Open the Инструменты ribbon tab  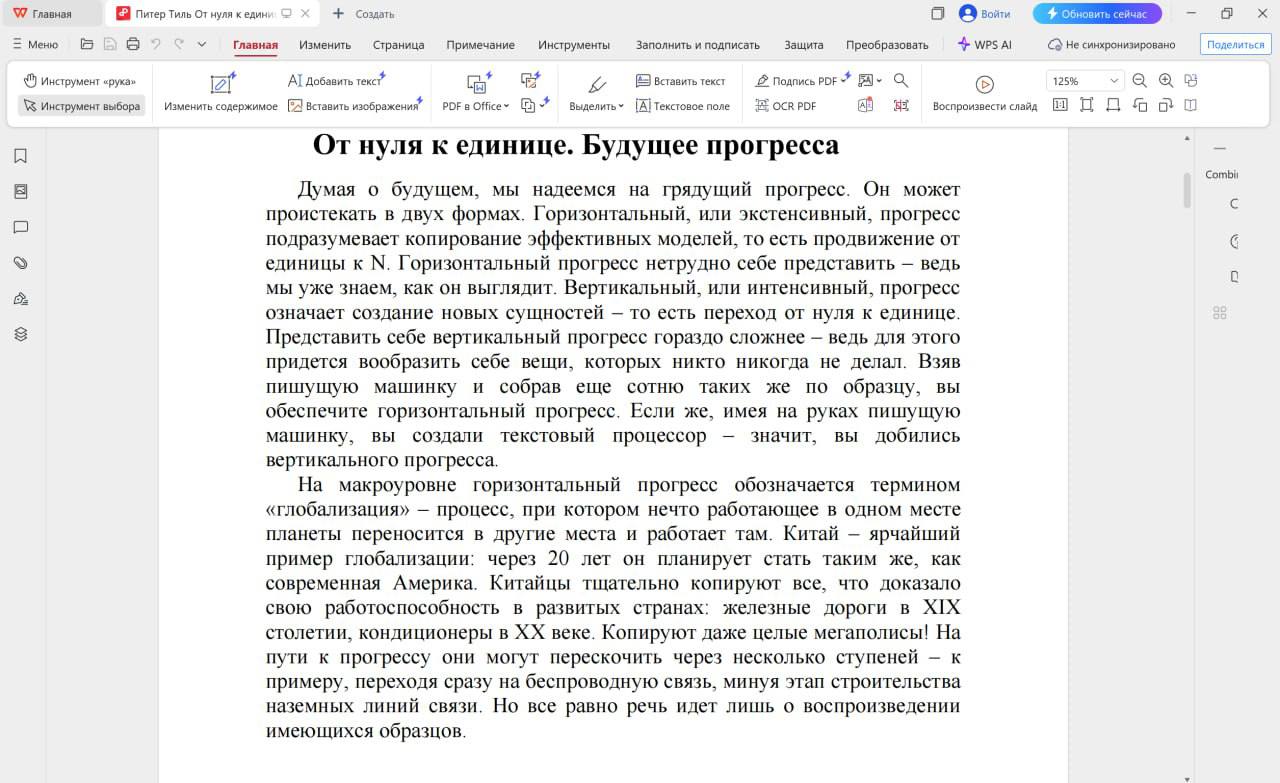(x=574, y=44)
